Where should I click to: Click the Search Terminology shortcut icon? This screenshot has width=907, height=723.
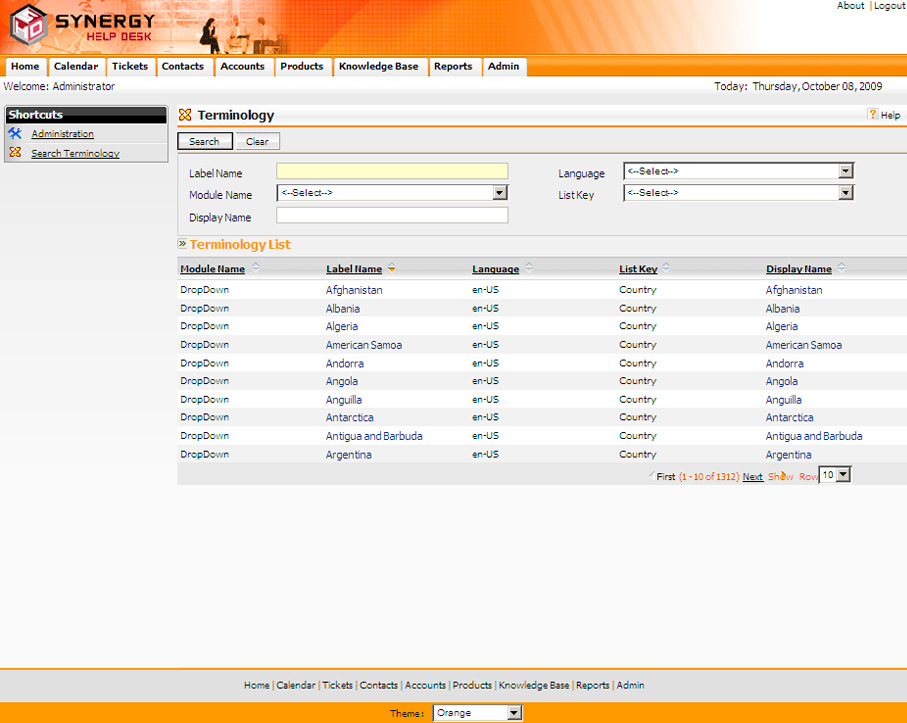15,153
